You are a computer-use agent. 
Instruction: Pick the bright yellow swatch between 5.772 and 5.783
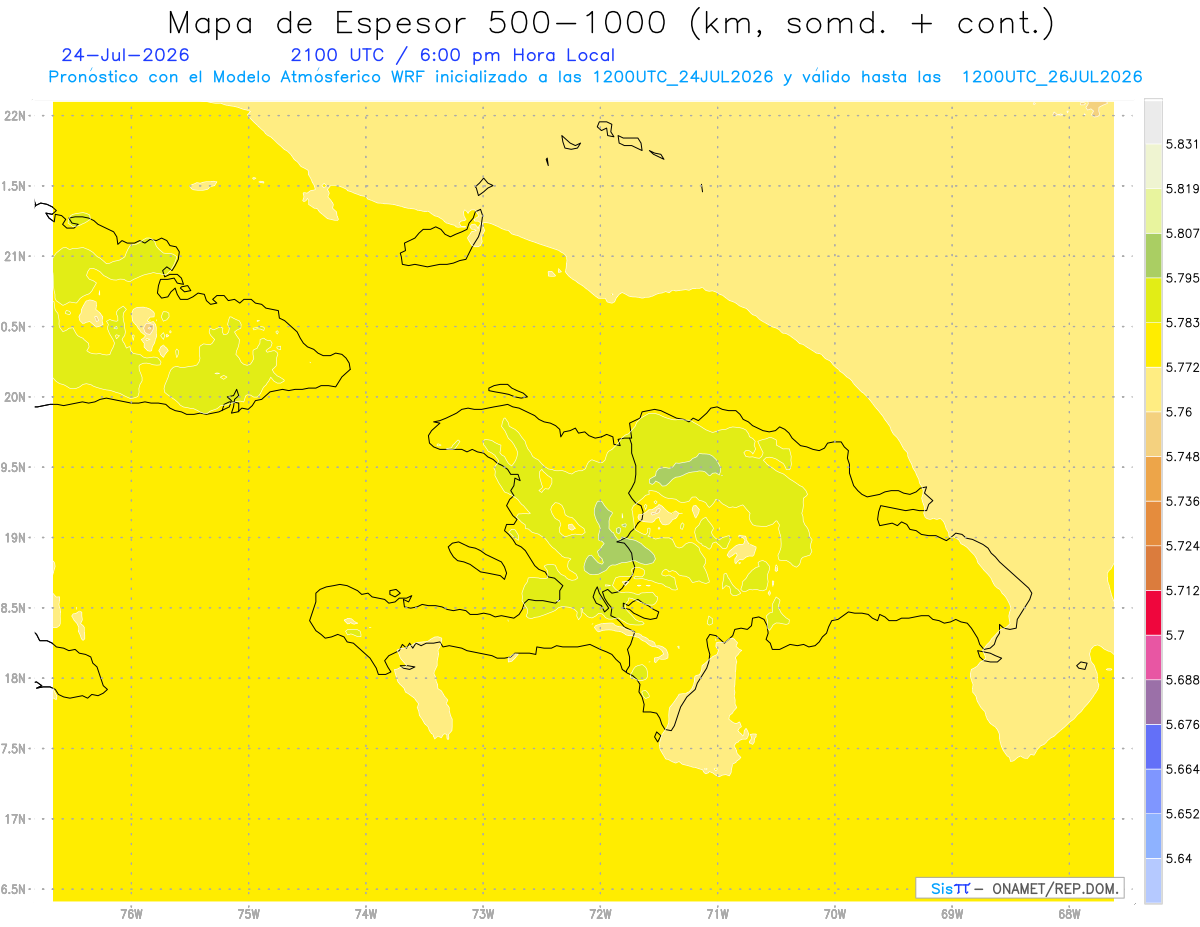[x=1153, y=344]
